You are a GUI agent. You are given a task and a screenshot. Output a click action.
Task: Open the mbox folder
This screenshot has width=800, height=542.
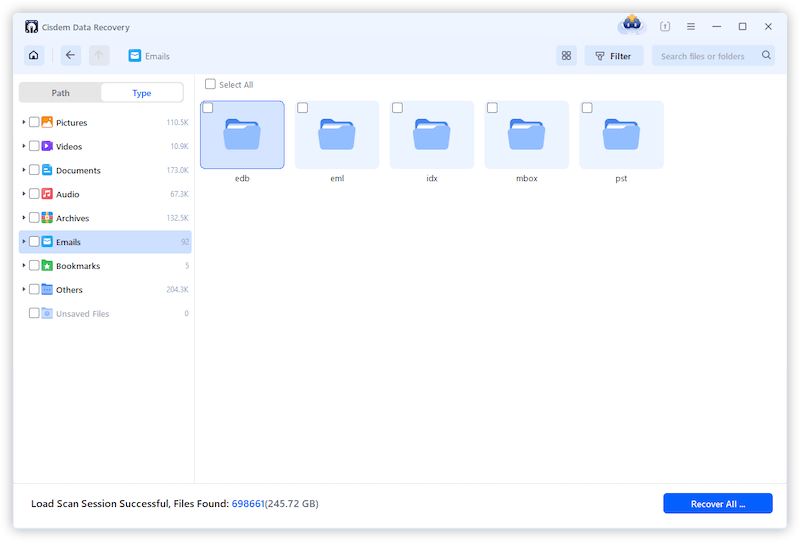tap(527, 135)
